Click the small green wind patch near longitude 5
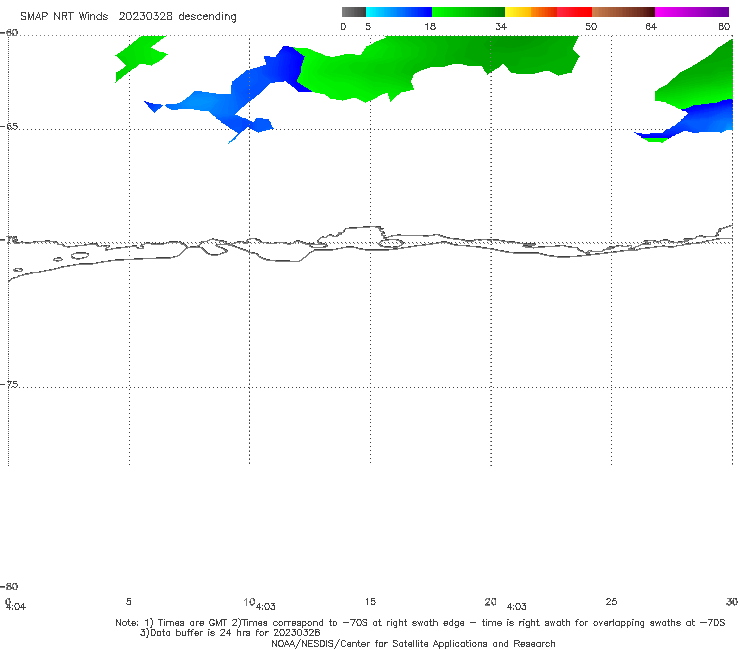 tap(141, 56)
